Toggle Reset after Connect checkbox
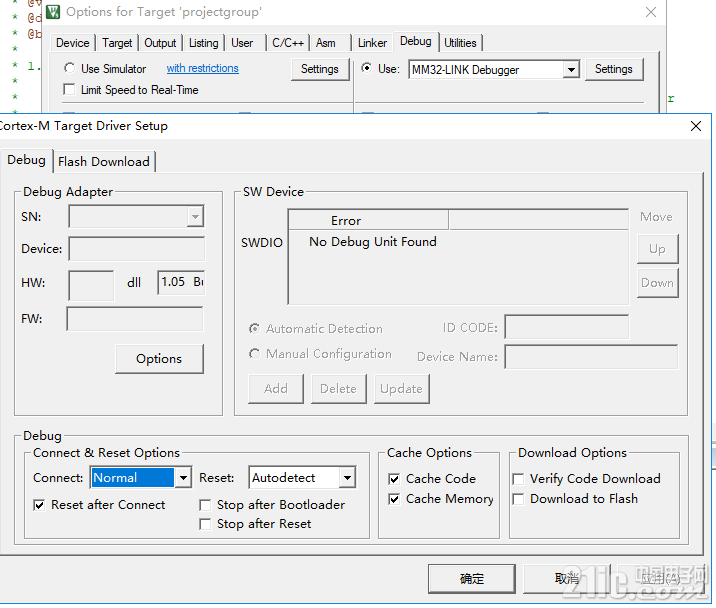This screenshot has width=716, height=608. [39, 505]
